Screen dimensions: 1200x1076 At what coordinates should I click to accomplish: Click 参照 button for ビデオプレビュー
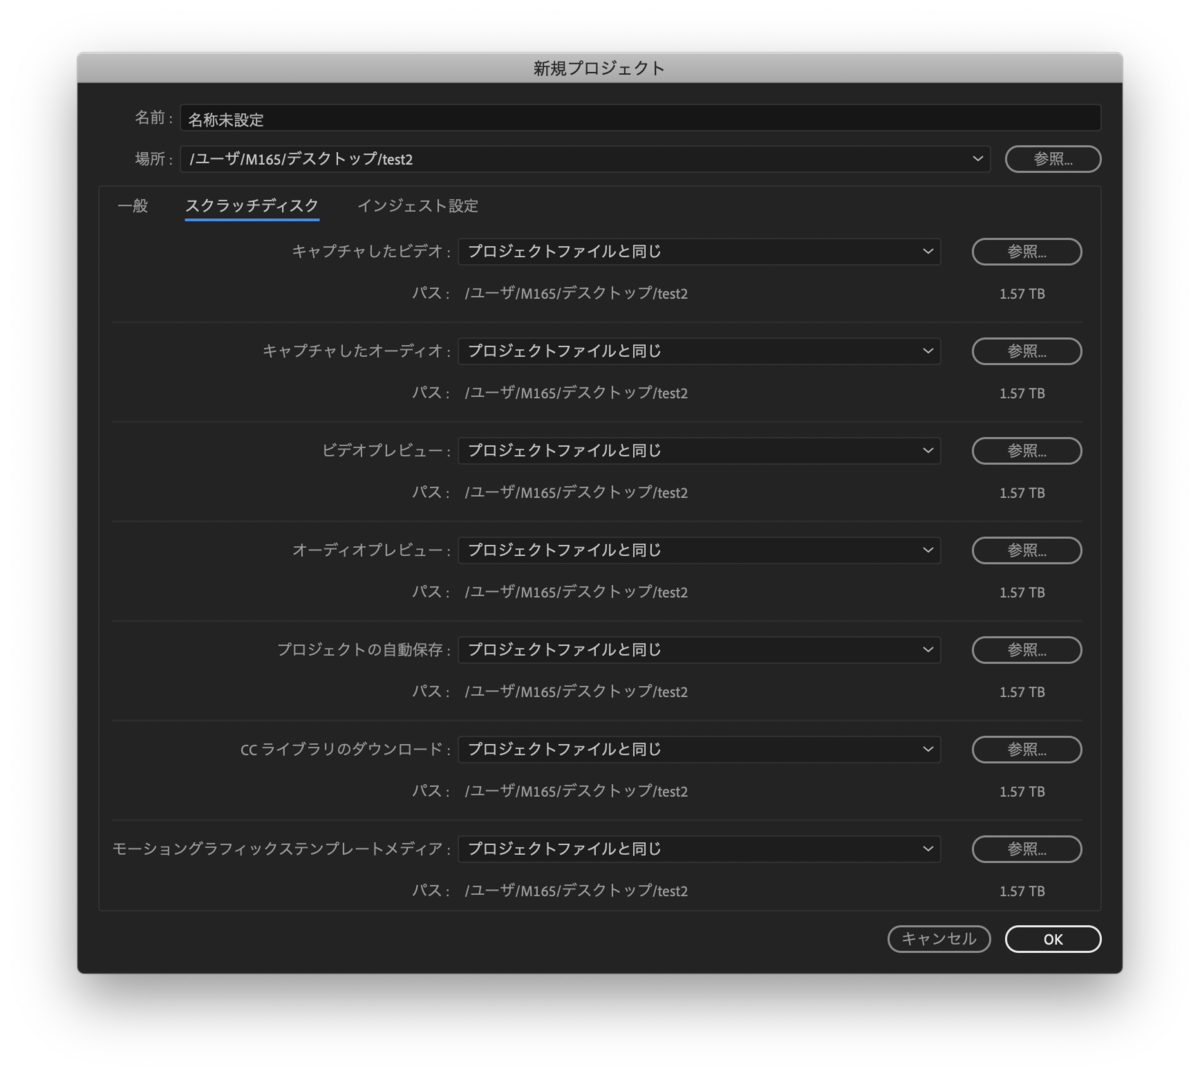coord(1027,451)
